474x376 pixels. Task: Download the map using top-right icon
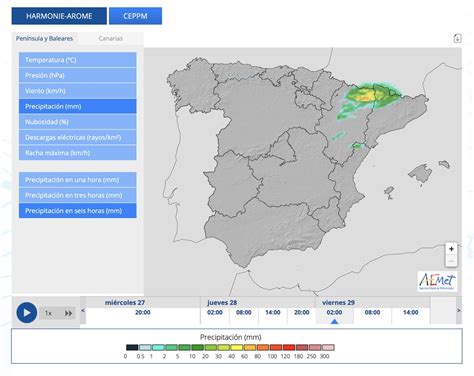pyautogui.click(x=457, y=38)
